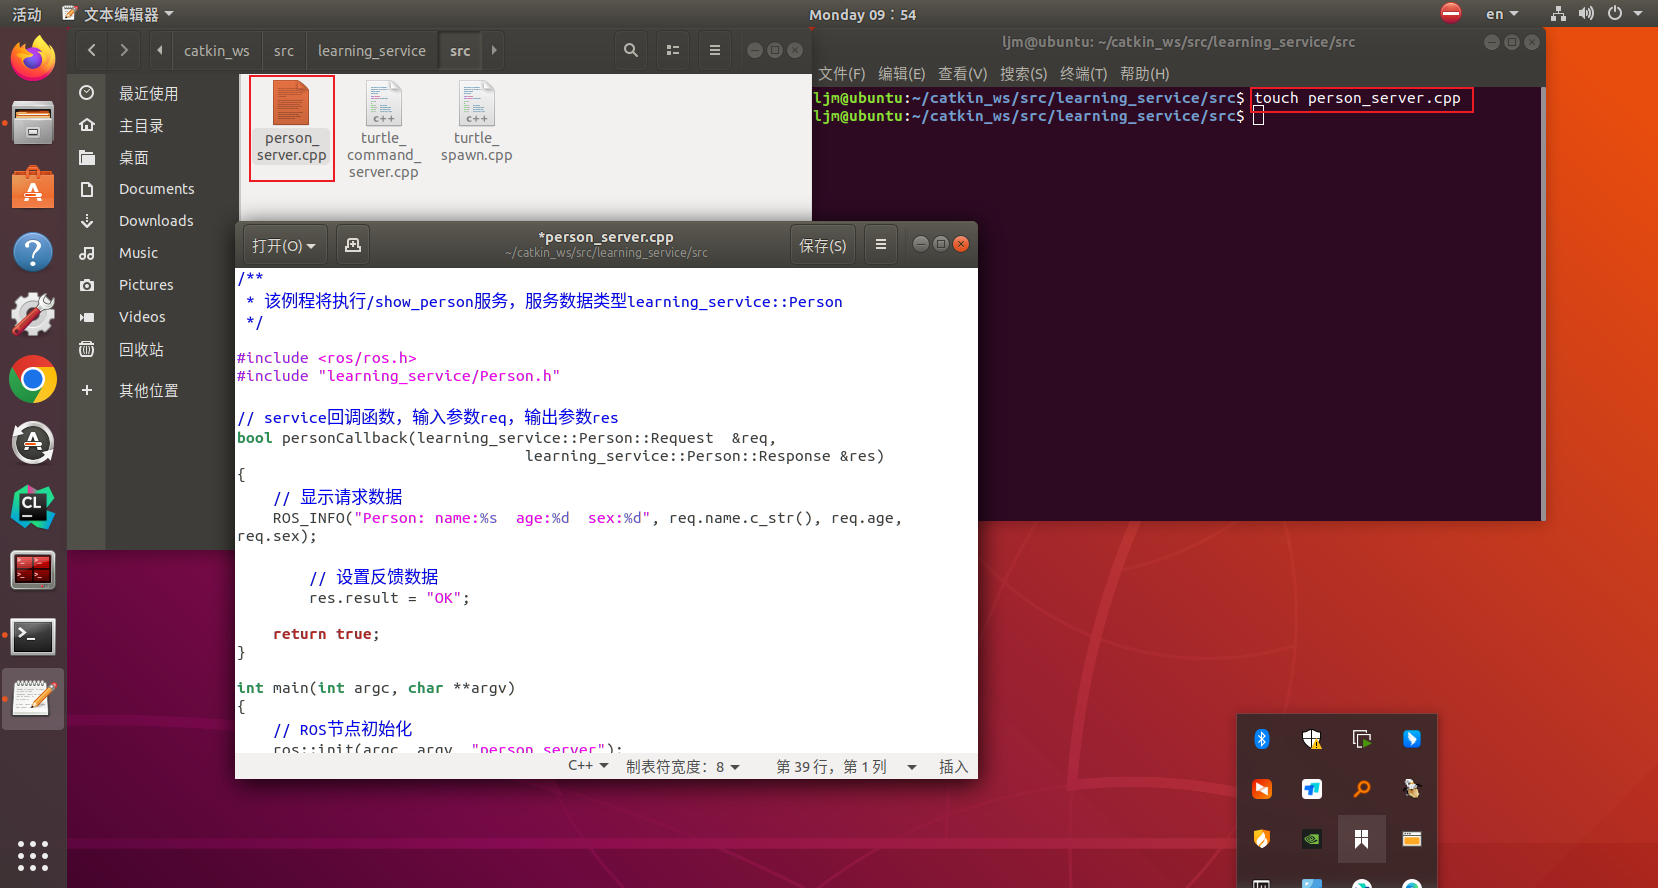
Task: Navigate to learning_service in path bar
Action: coord(372,50)
